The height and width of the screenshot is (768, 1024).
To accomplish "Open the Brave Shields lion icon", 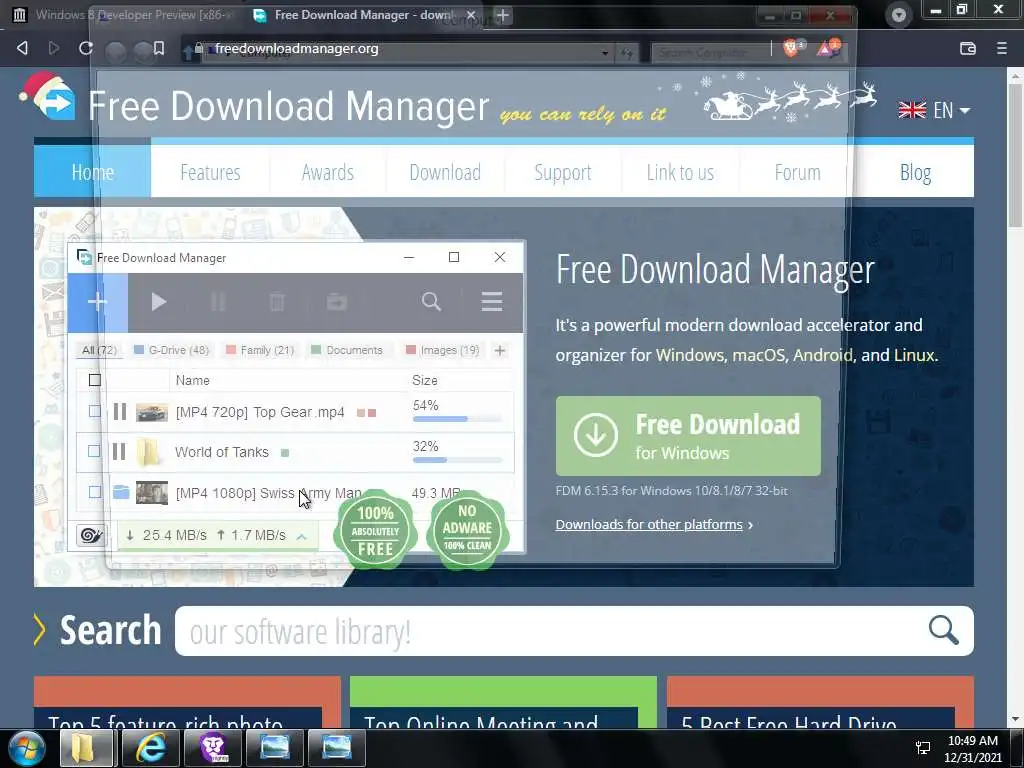I will (792, 48).
